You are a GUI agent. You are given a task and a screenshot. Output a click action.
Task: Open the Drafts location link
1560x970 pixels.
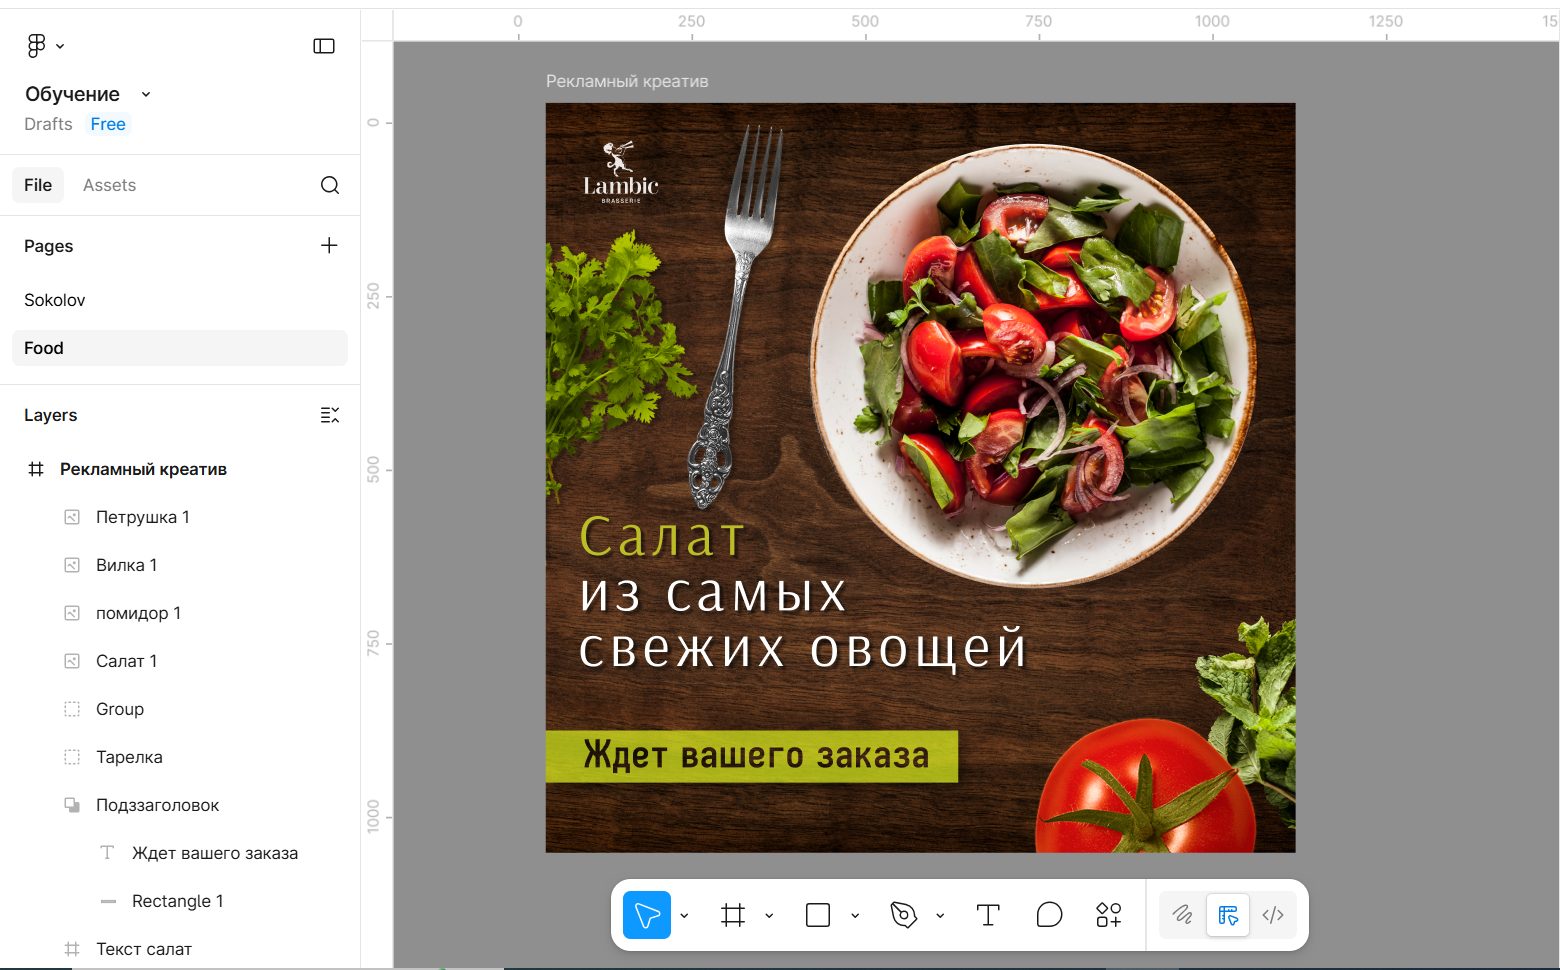48,124
